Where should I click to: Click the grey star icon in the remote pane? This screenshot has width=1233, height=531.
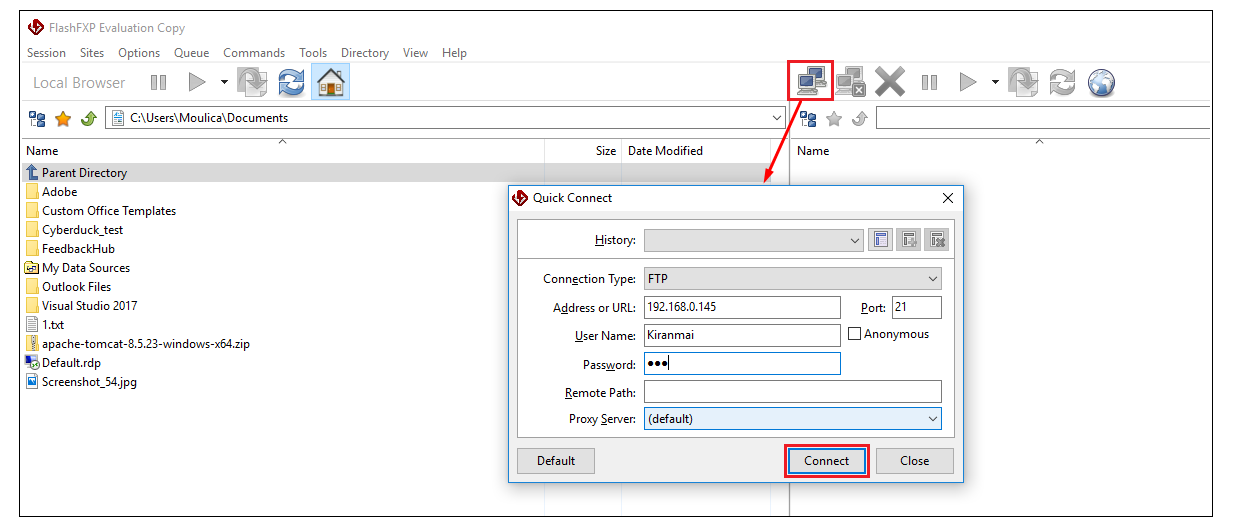834,119
